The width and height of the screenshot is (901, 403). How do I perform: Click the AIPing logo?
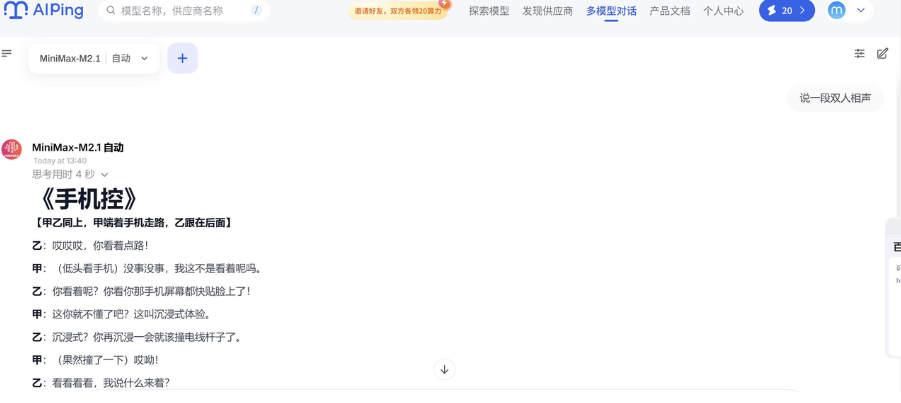(43, 11)
